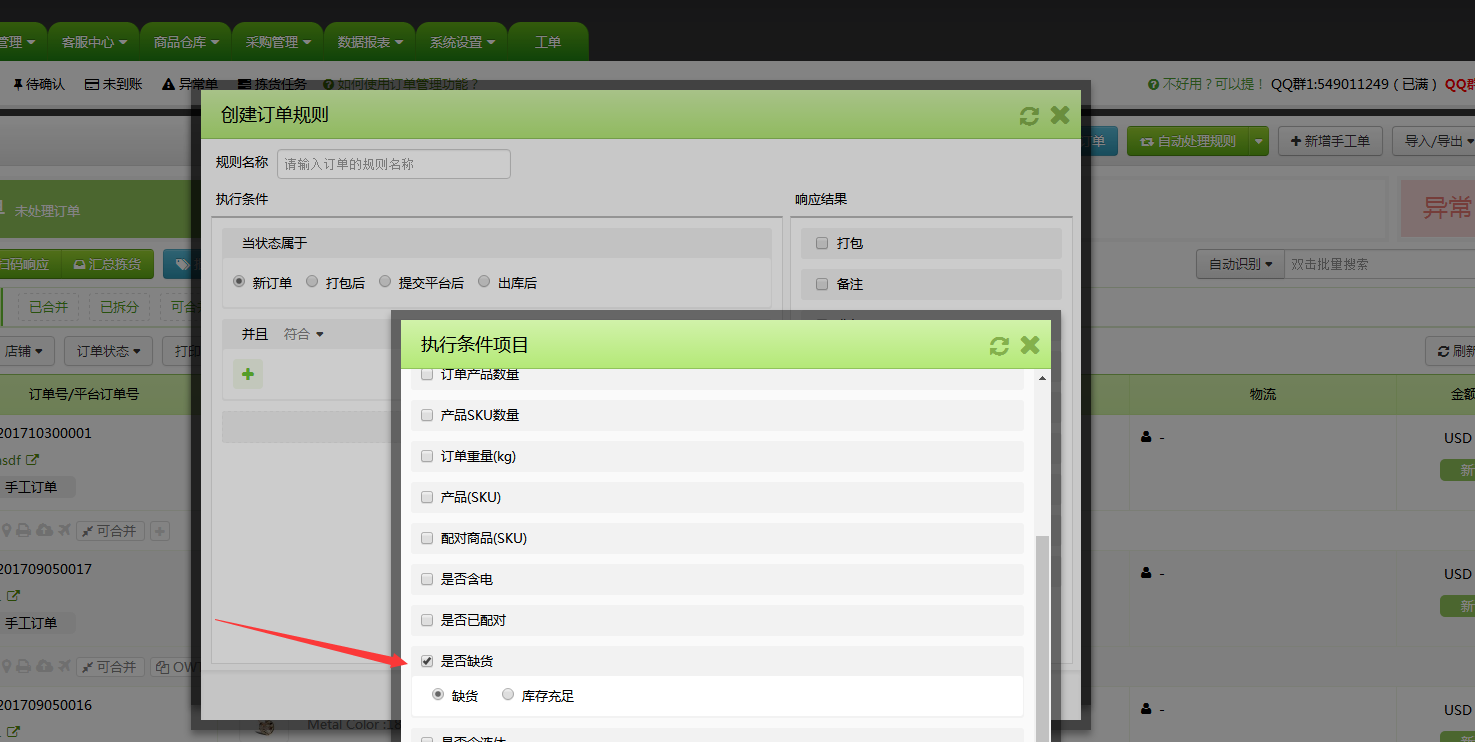
Task: Refresh the 执行条件项目 dialog
Action: point(999,346)
